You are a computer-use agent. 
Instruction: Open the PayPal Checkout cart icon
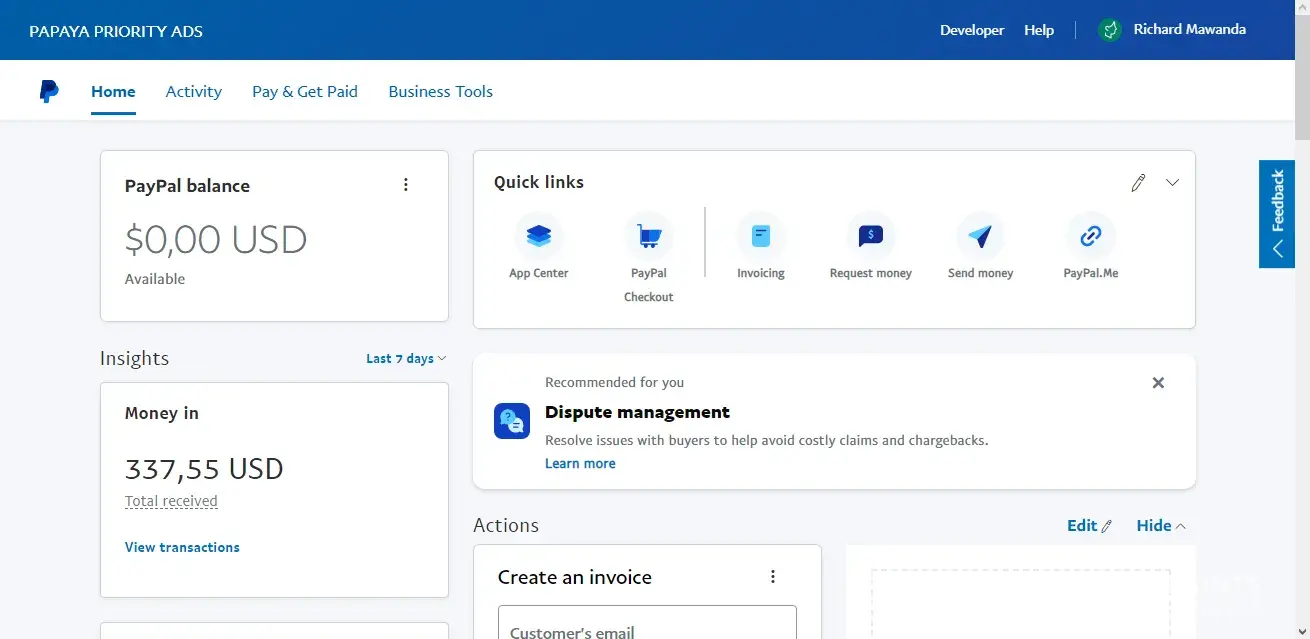pyautogui.click(x=648, y=238)
